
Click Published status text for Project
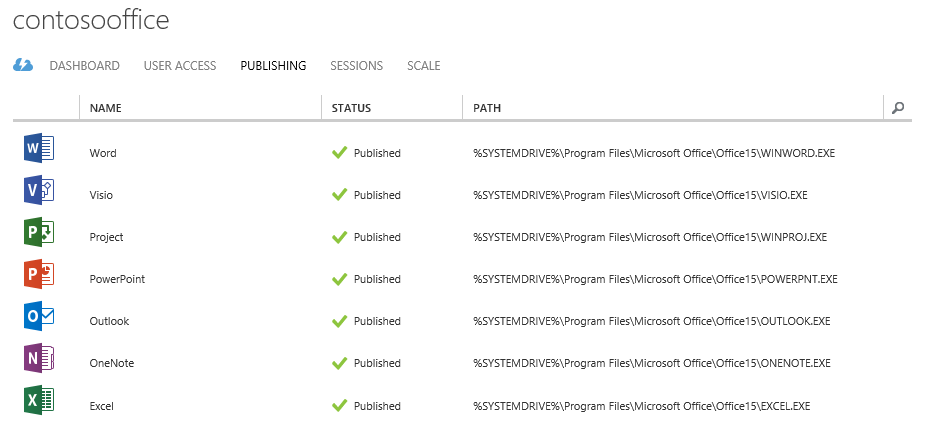[x=377, y=237]
